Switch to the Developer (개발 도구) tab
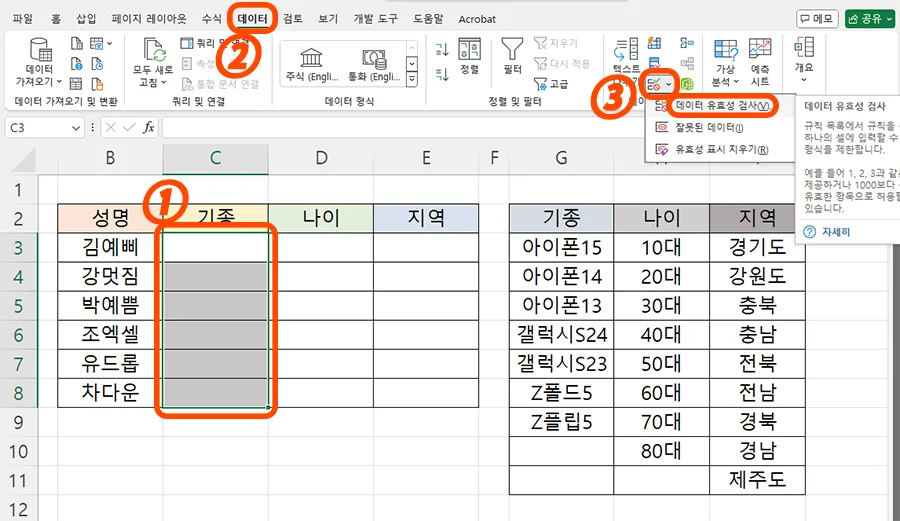The height and width of the screenshot is (521, 900). point(375,19)
